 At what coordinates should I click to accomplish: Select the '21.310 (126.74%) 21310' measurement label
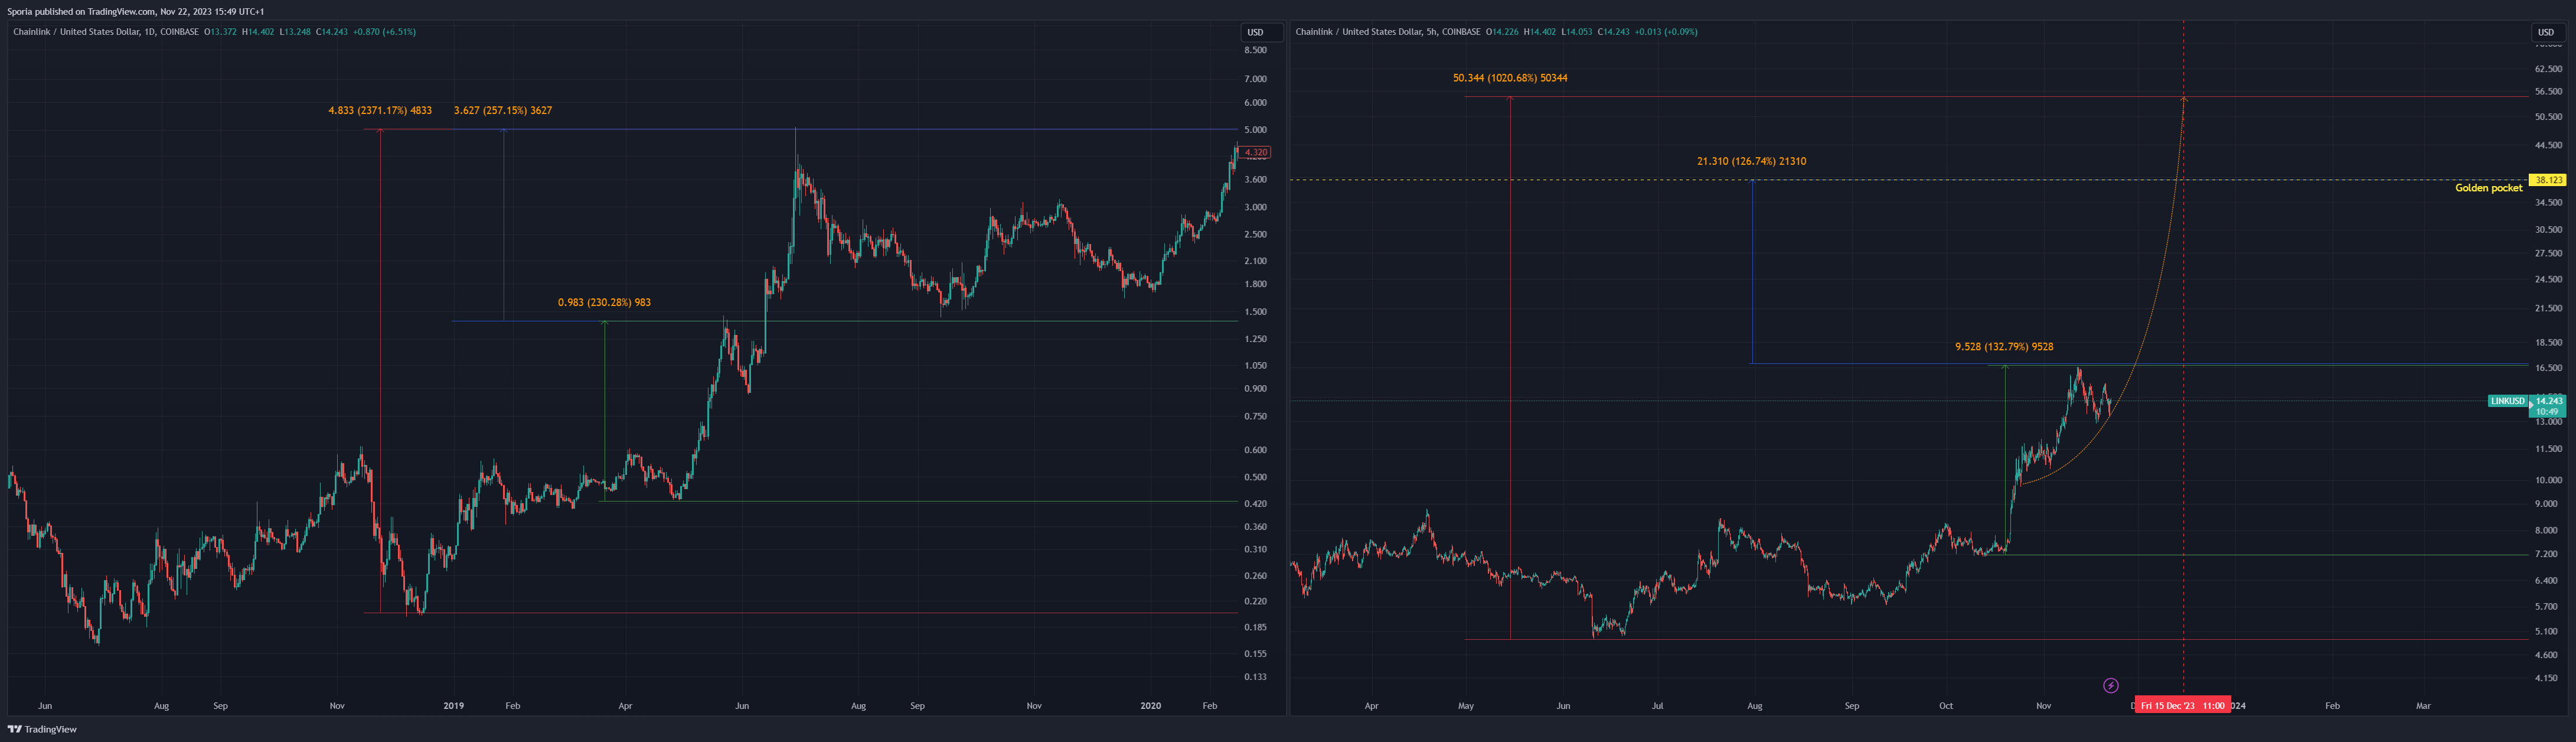[1751, 161]
